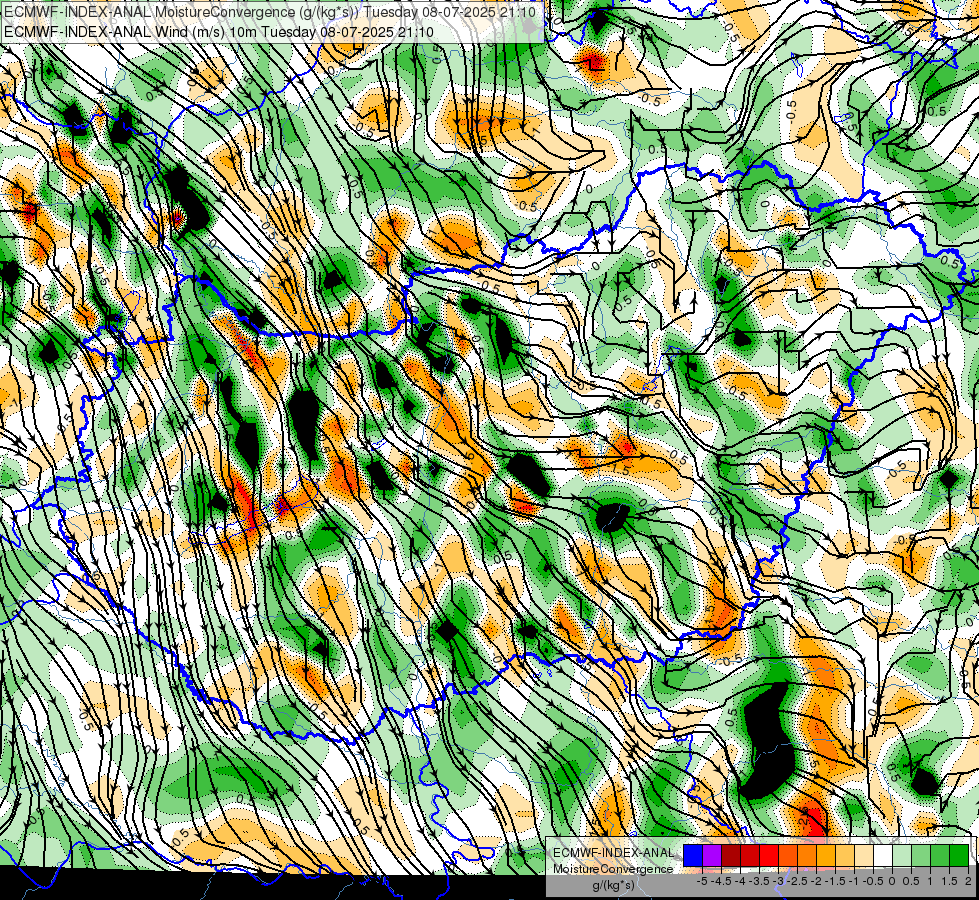Click legend swatch between 0 and 0.5
Viewport: 979px width, 900px height.
[902, 856]
